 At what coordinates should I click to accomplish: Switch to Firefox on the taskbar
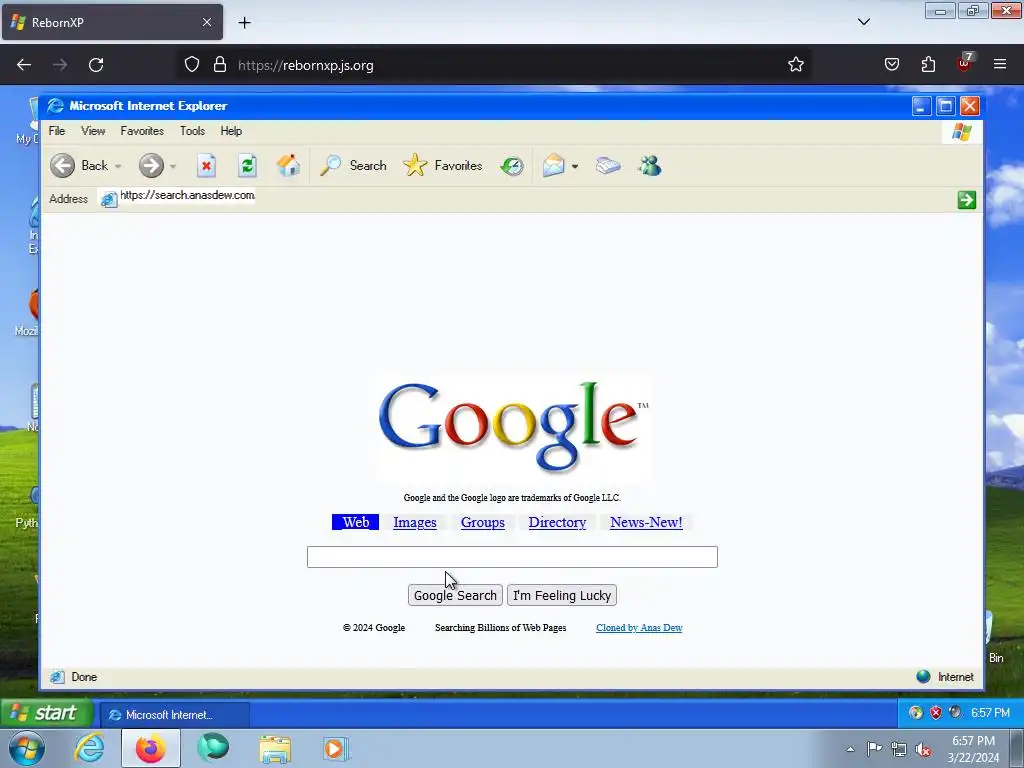pos(151,748)
